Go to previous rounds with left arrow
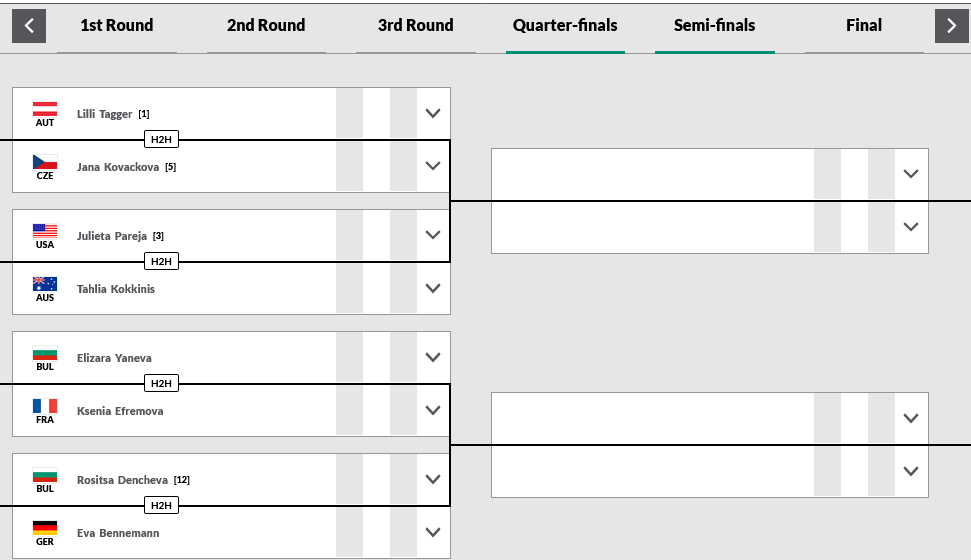Viewport: 971px width, 560px height. click(x=29, y=26)
